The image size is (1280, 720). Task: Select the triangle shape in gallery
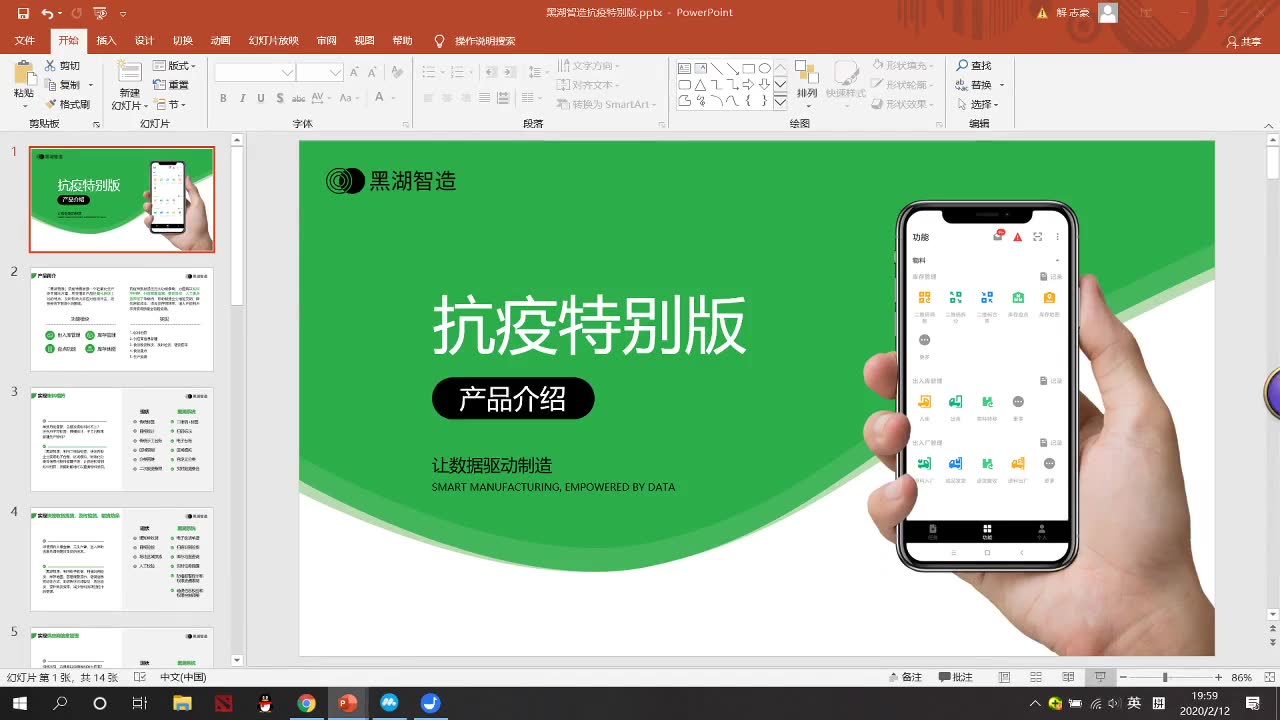(x=701, y=85)
